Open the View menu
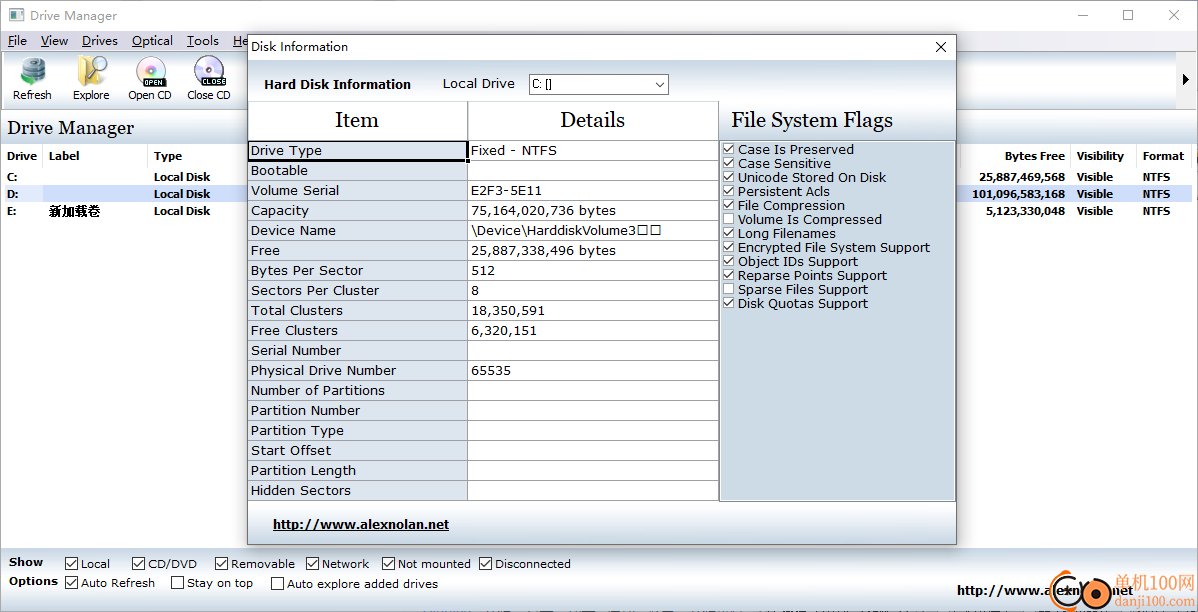Viewport: 1198px width, 612px height. pos(54,40)
